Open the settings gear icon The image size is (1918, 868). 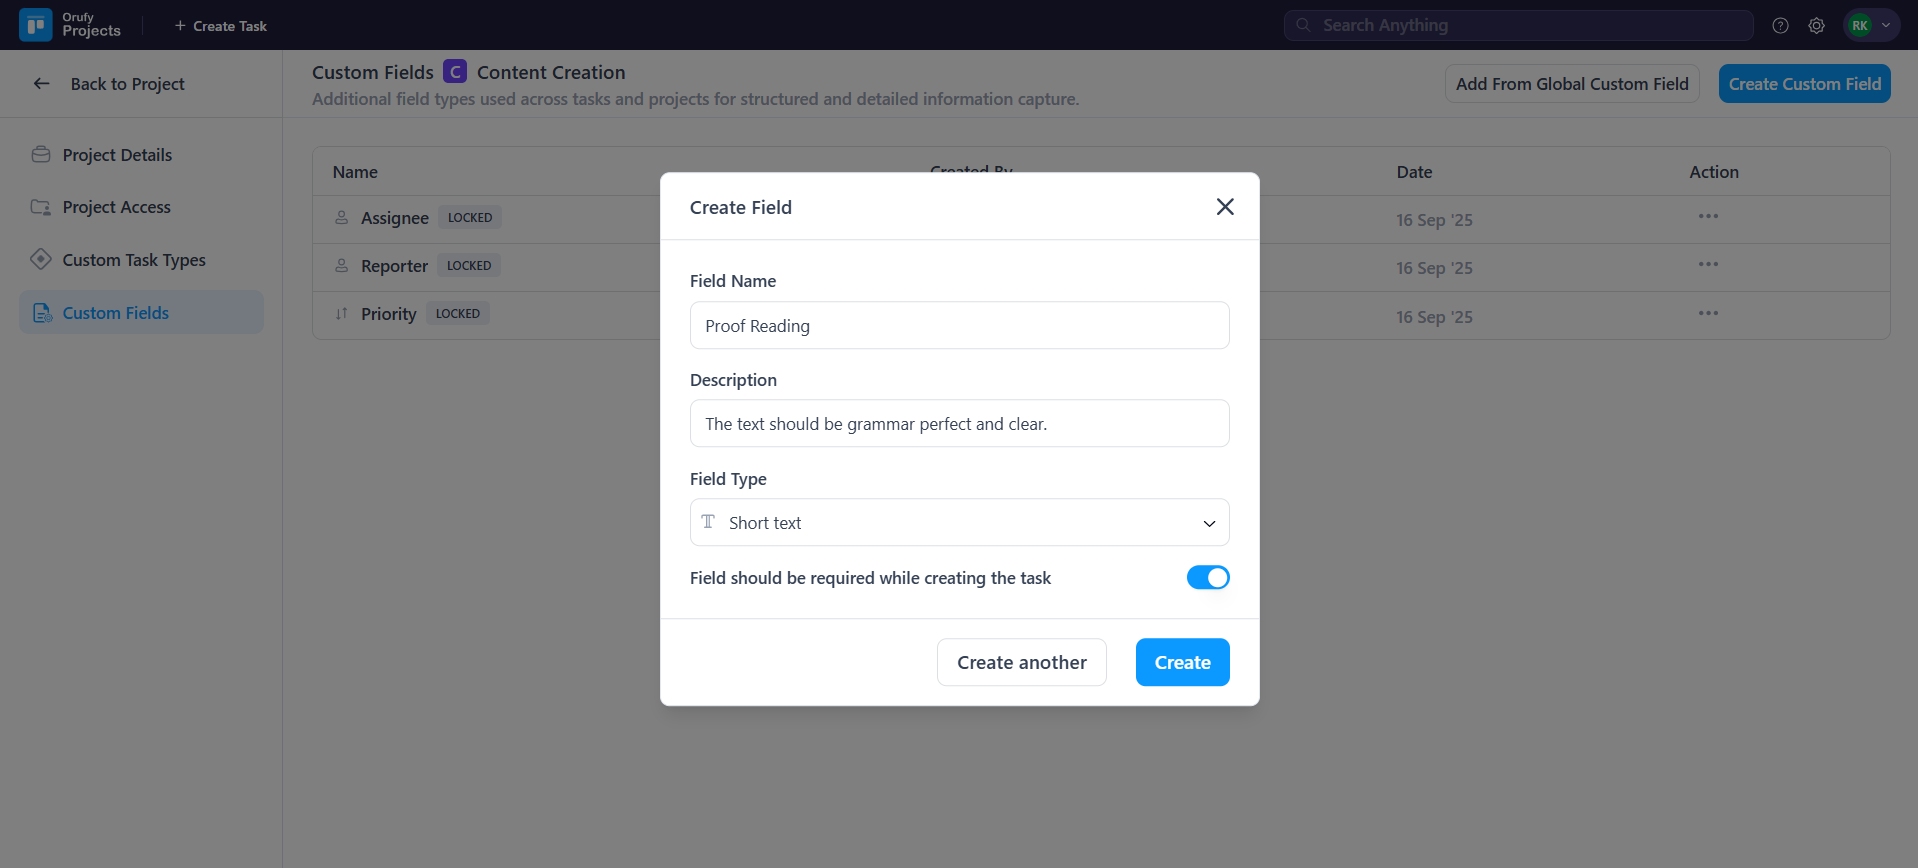(x=1816, y=26)
